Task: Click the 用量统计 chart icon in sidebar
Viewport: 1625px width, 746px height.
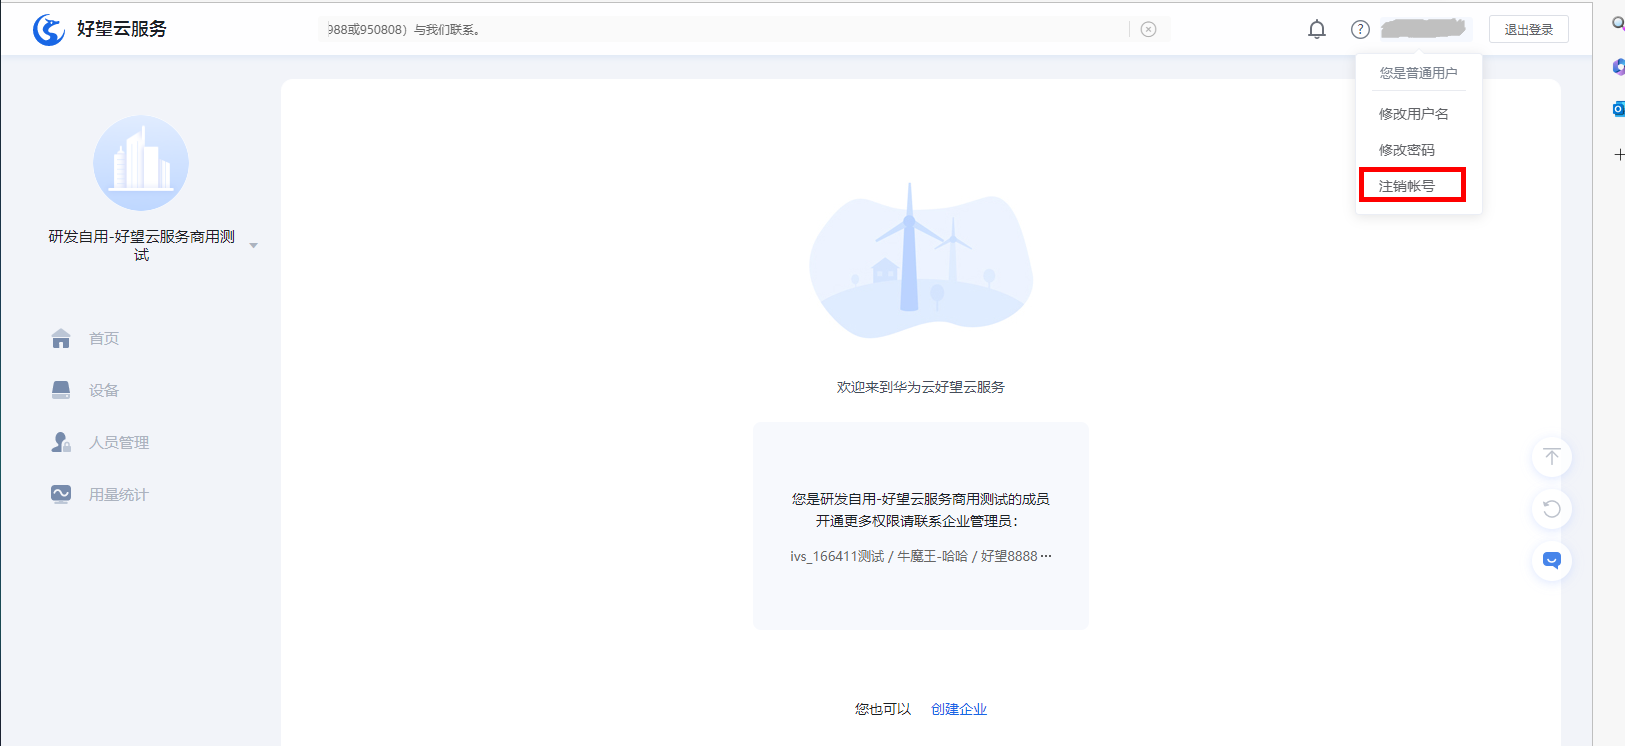Action: point(61,494)
